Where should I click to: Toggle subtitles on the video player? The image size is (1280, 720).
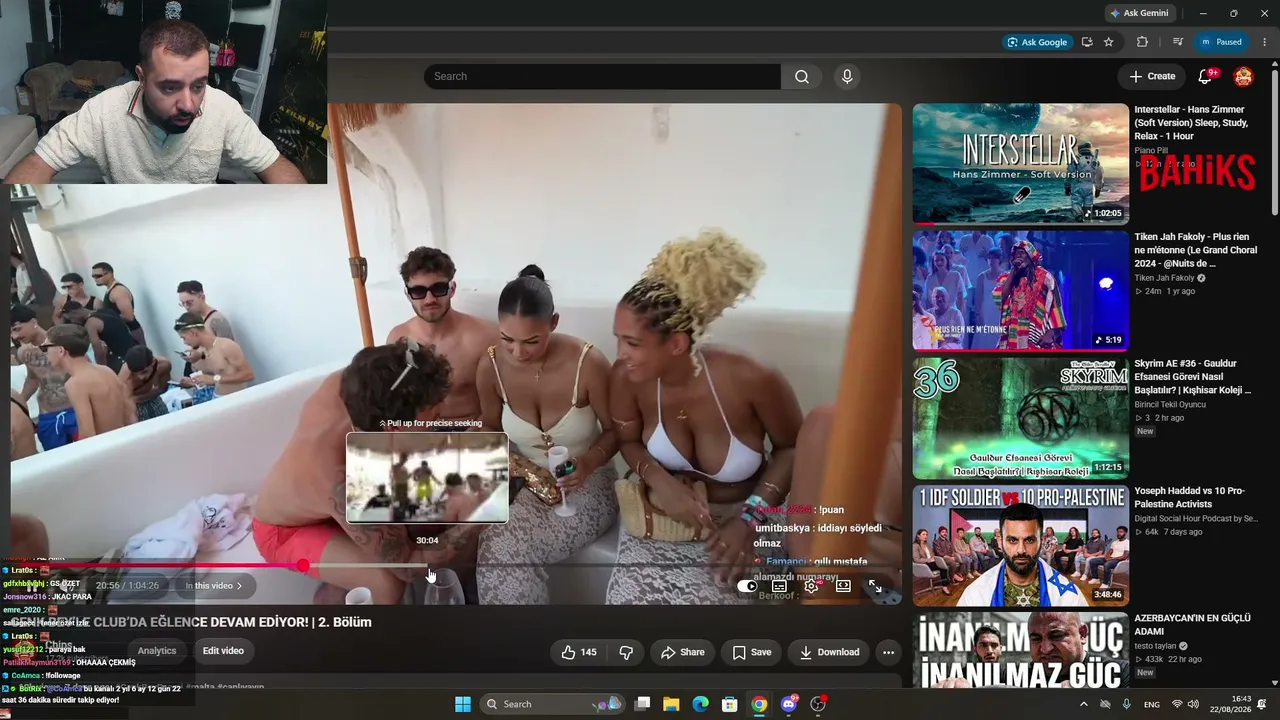pos(779,586)
